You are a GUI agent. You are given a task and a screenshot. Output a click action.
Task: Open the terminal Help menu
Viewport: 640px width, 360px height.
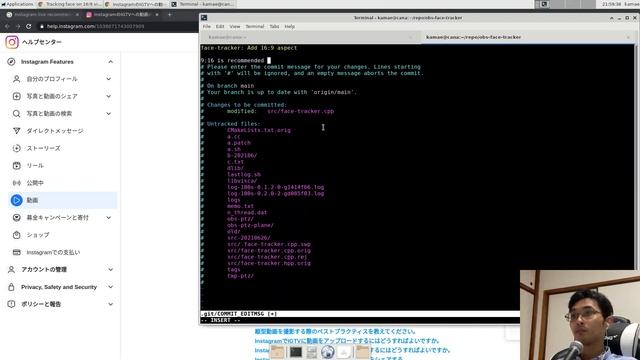tap(290, 27)
